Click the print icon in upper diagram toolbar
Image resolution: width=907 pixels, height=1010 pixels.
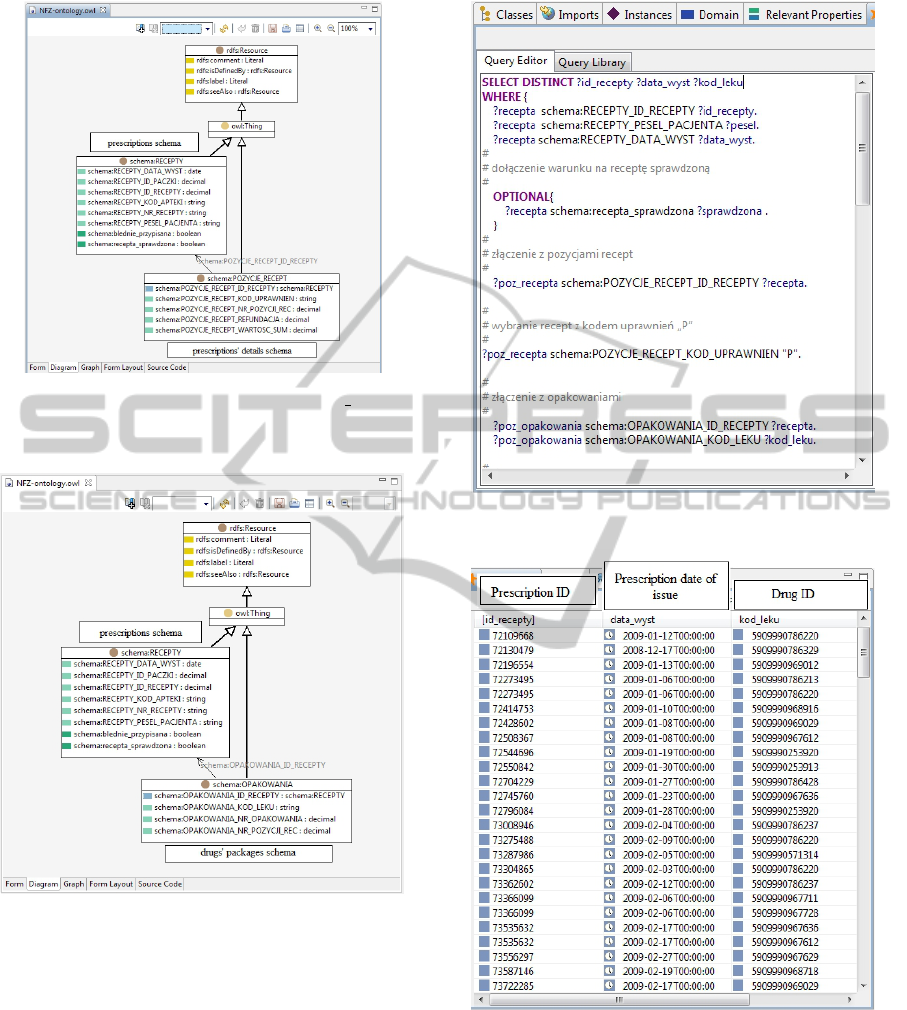point(285,29)
